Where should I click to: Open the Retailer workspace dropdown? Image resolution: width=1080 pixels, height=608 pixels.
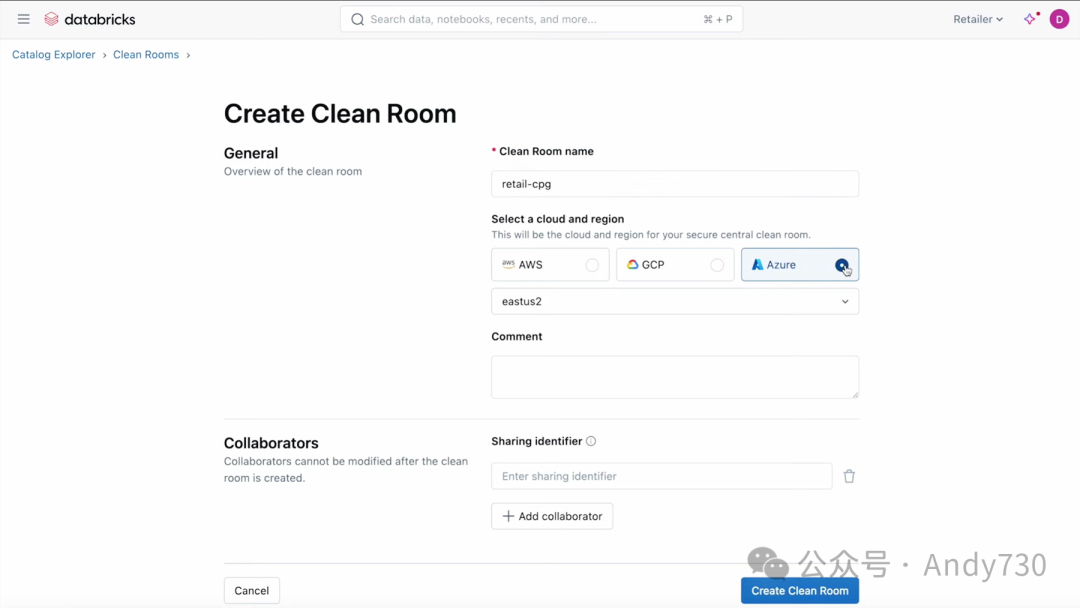(x=978, y=19)
